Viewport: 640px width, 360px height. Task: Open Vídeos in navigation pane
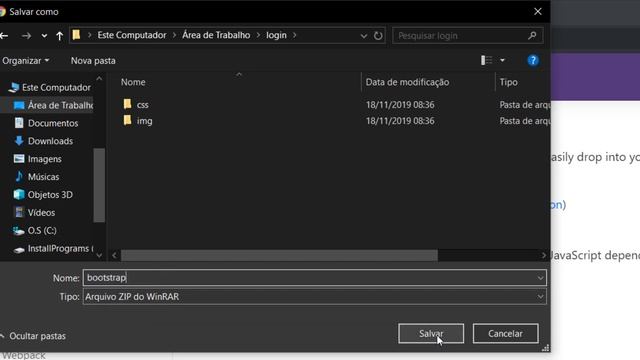coord(34,213)
